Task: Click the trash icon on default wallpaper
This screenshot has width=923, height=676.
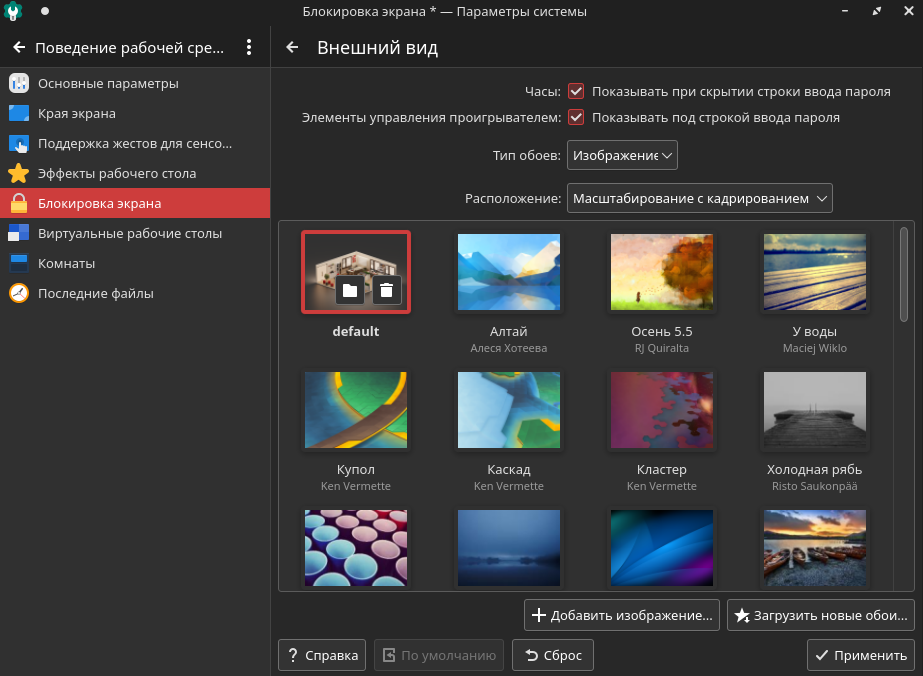Action: pos(387,290)
